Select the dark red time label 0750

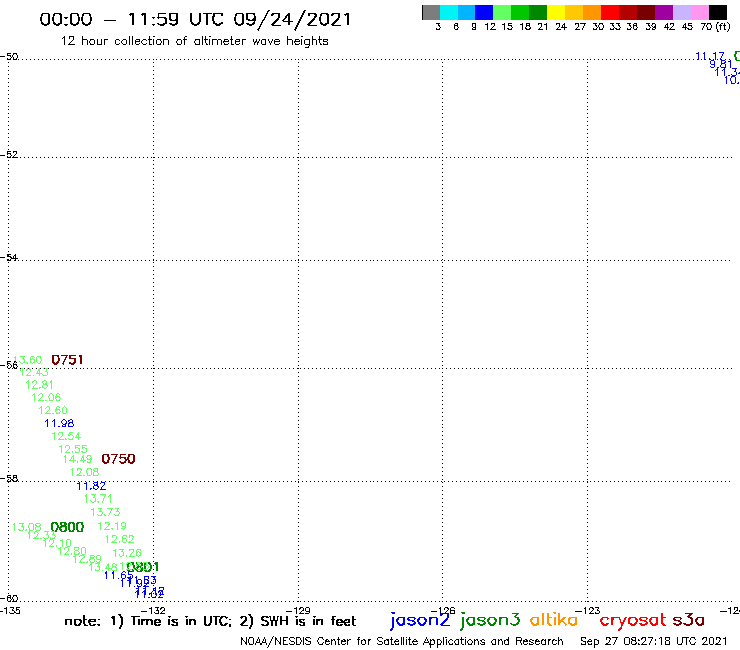[118, 459]
